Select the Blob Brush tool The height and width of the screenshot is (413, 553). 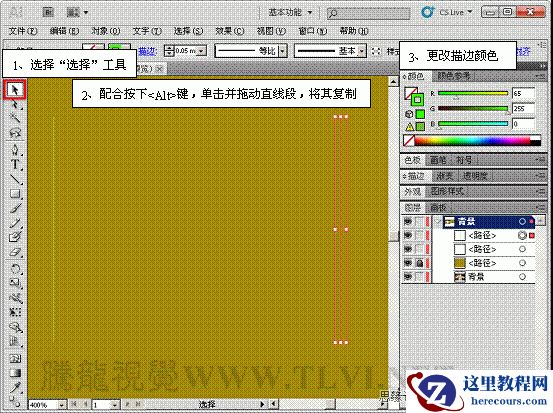coord(15,237)
